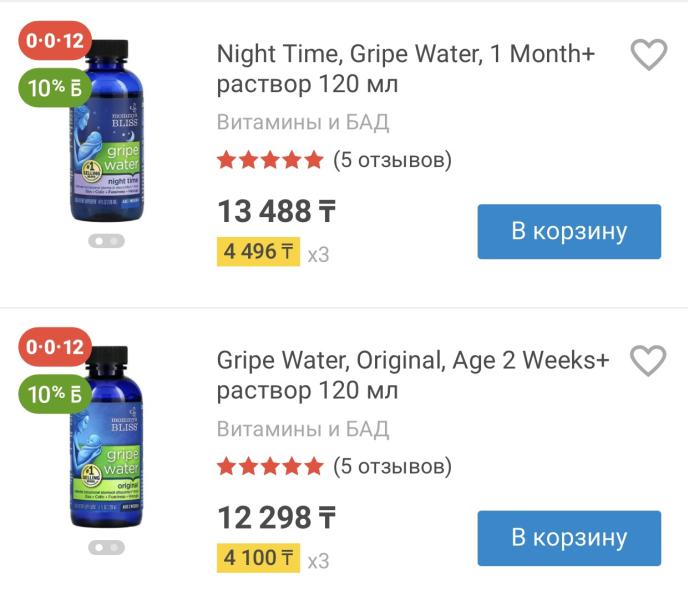Tap the 10% bonus badge on Night Time product

[x=55, y=88]
